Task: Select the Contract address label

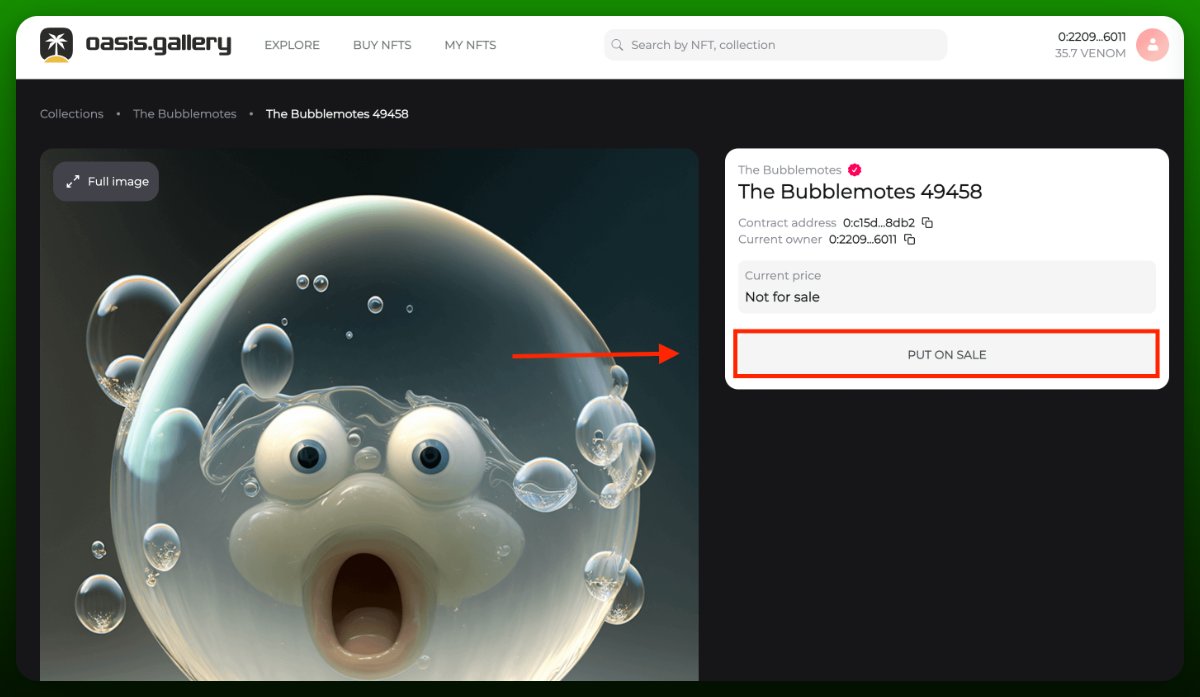Action: point(787,223)
